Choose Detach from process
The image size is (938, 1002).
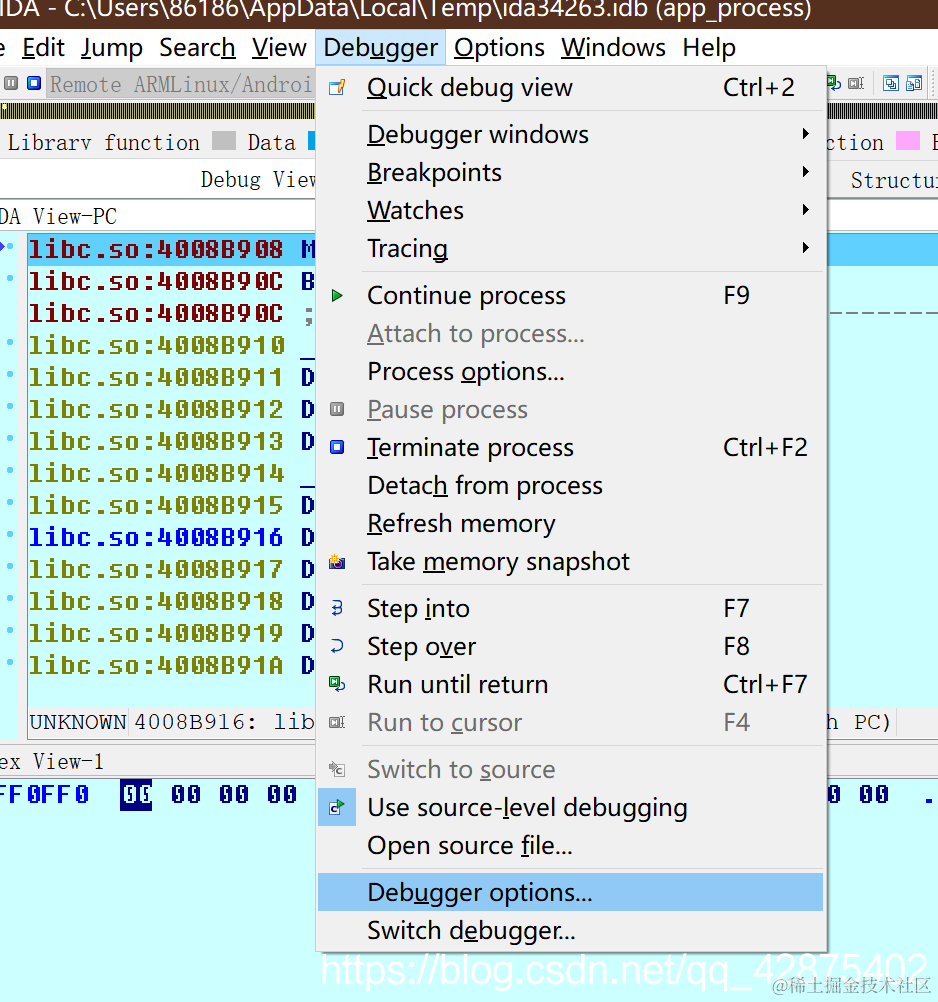tap(570, 486)
